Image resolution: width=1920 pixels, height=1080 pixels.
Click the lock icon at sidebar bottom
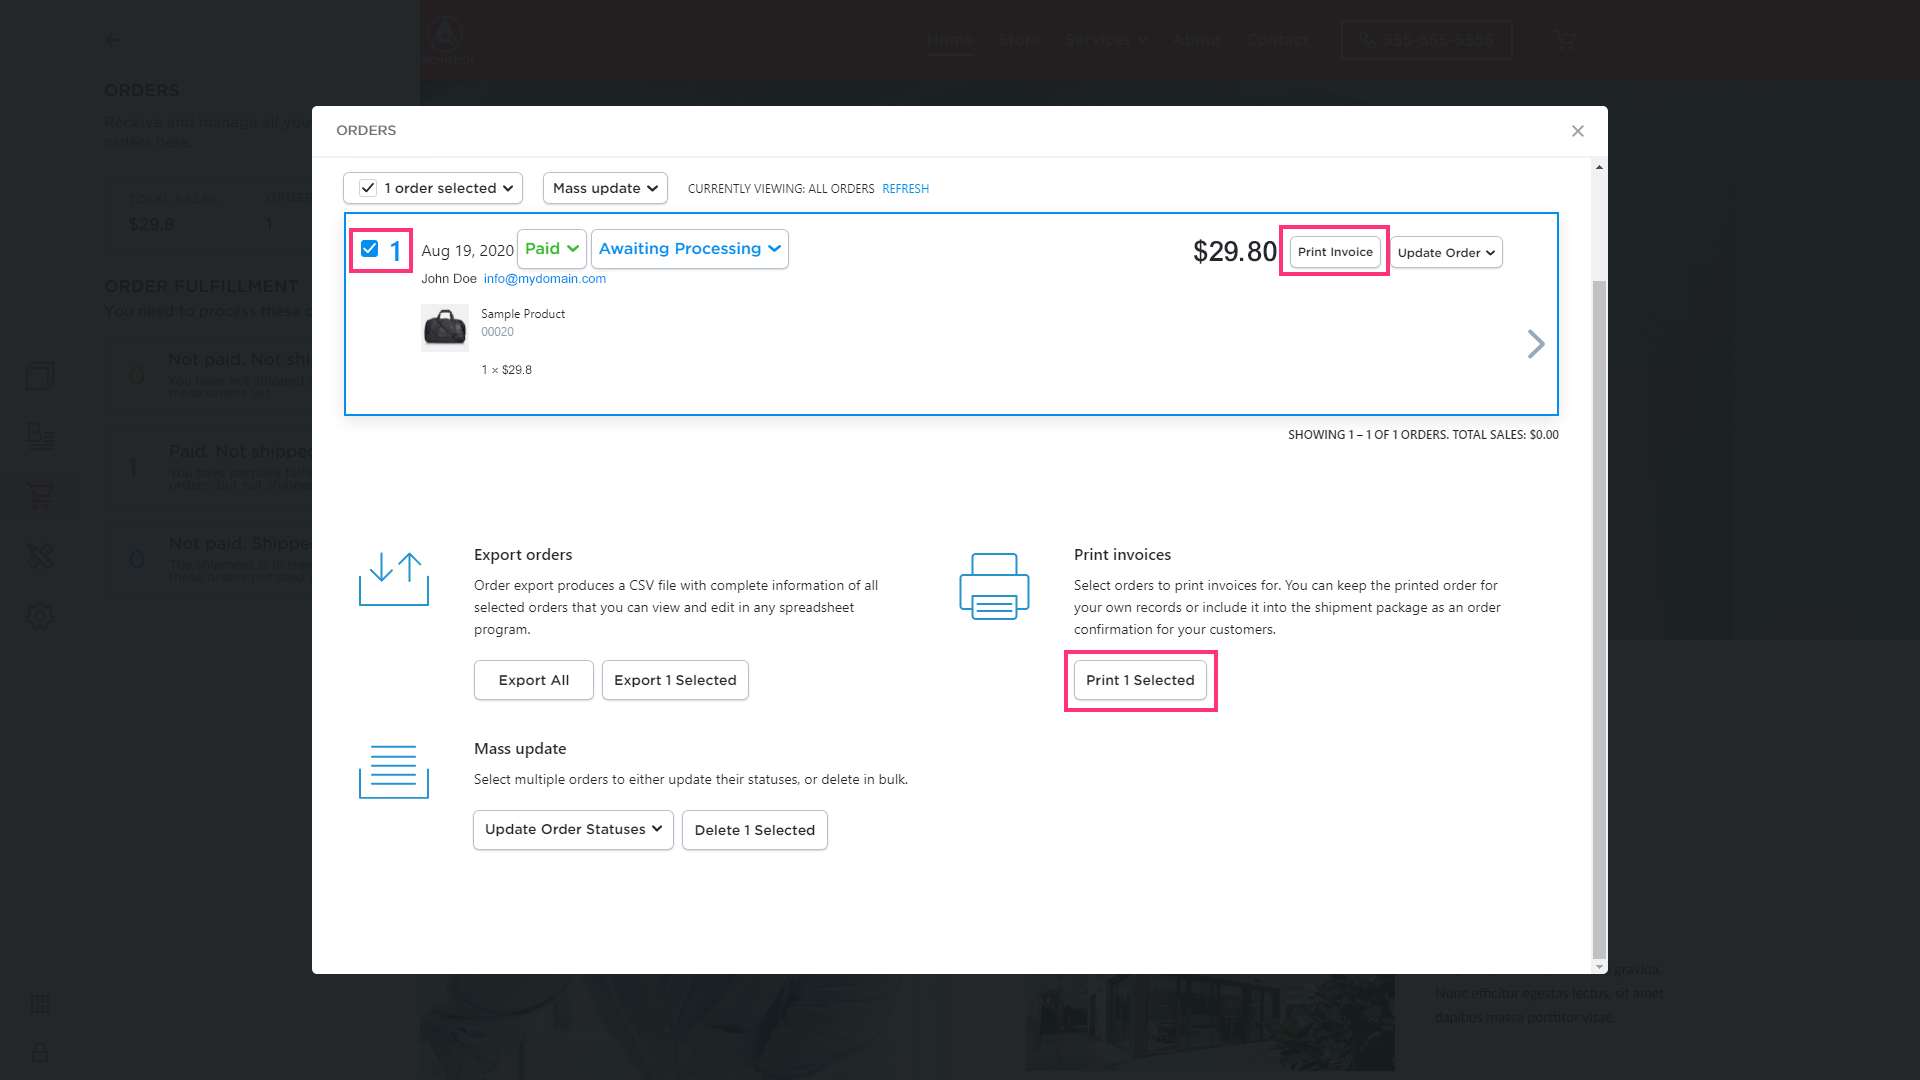[40, 1052]
